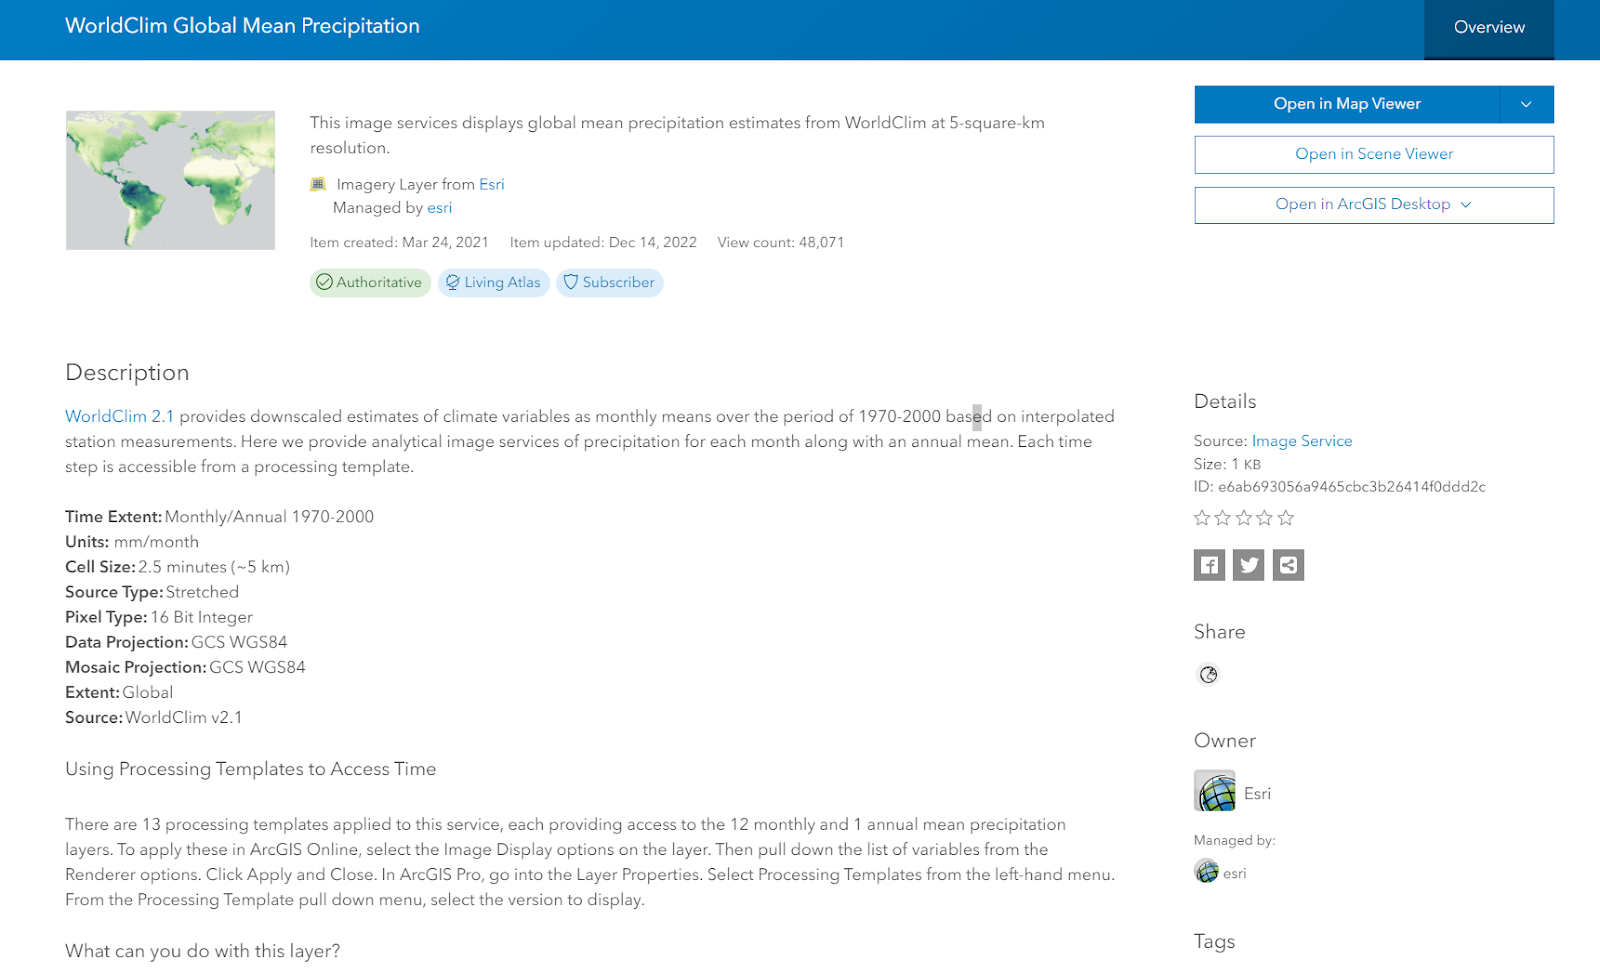Rate the item four stars
Image resolution: width=1600 pixels, height=973 pixels.
[x=1265, y=518]
